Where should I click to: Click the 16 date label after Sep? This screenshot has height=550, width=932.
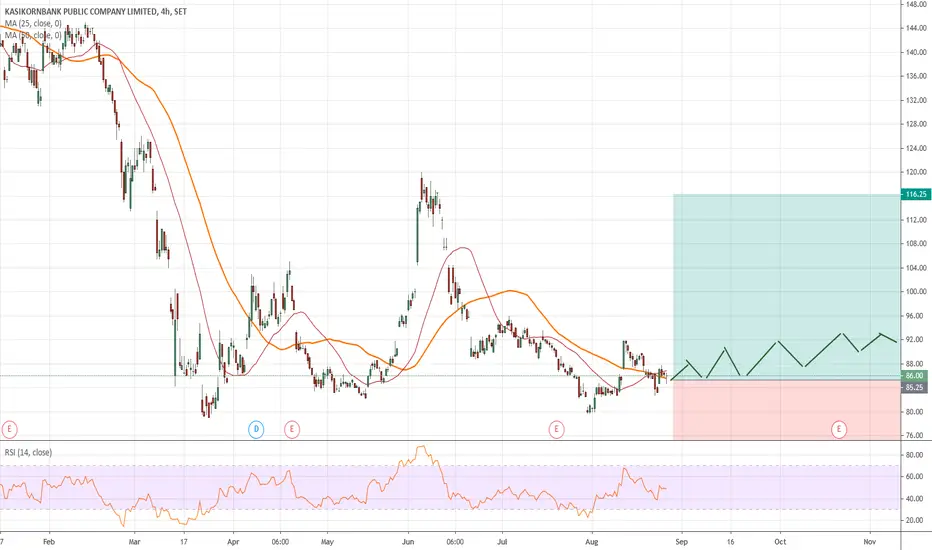[x=731, y=542]
